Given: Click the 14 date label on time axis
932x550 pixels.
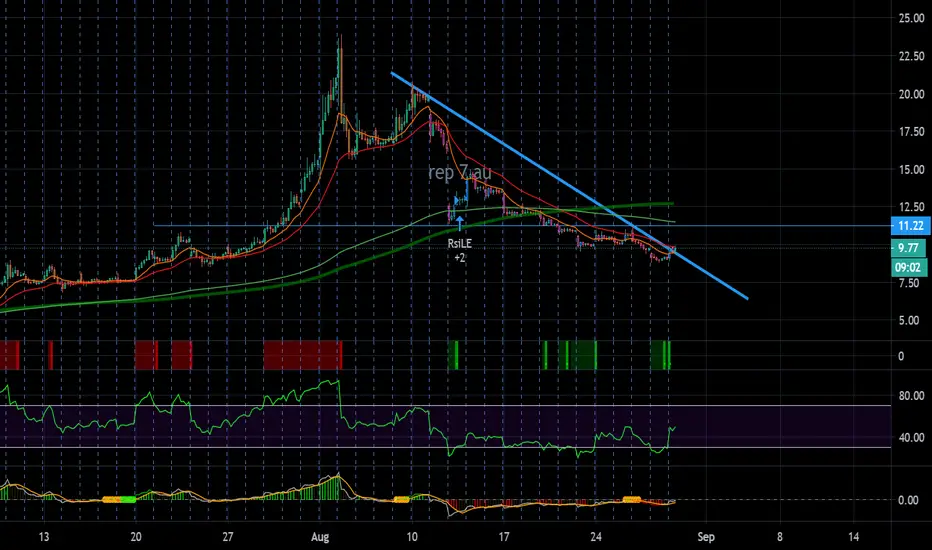Looking at the screenshot, I should coord(854,537).
